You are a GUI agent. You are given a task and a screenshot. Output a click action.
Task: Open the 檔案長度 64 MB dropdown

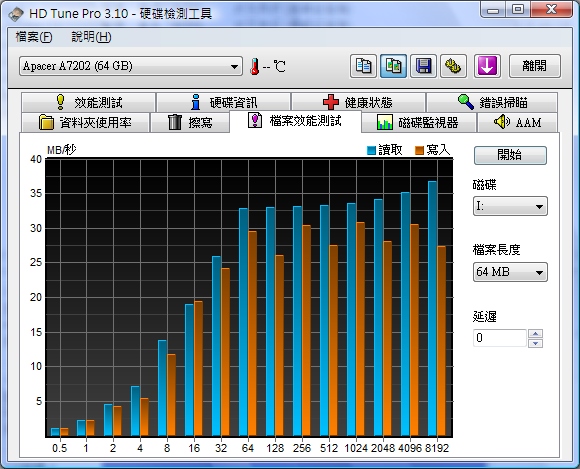coord(510,272)
